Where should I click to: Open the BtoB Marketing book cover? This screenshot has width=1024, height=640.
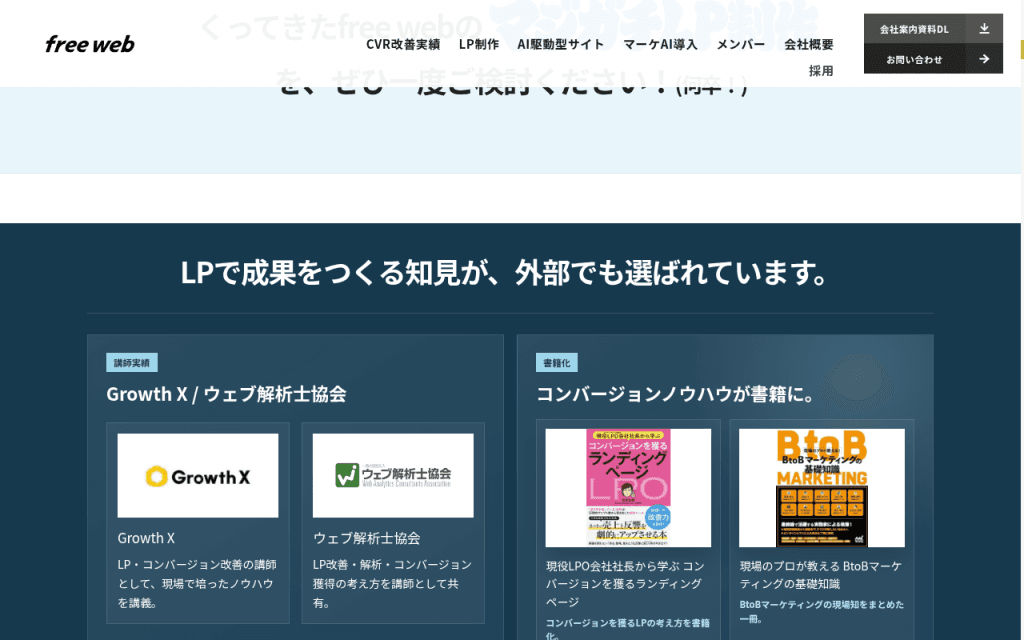click(822, 488)
